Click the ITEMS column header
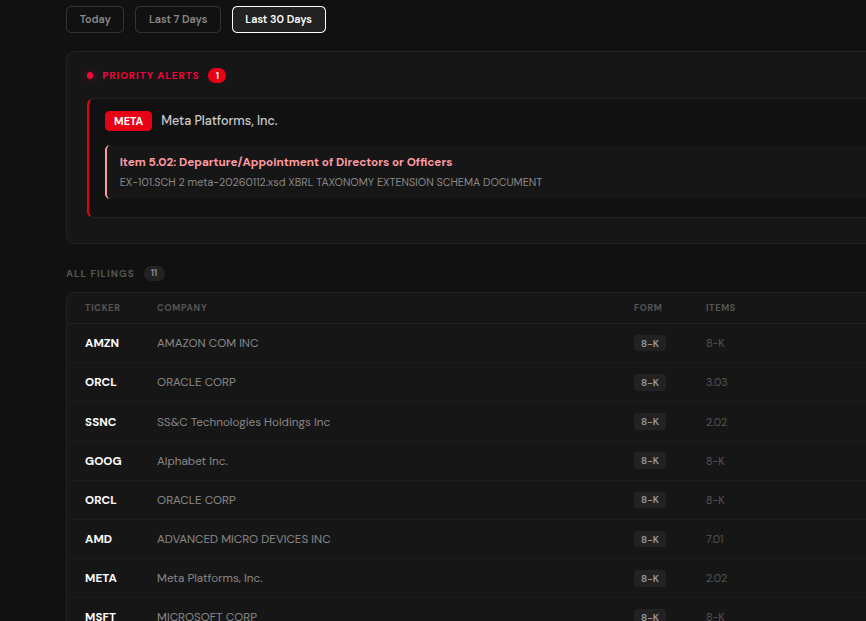 tap(720, 308)
